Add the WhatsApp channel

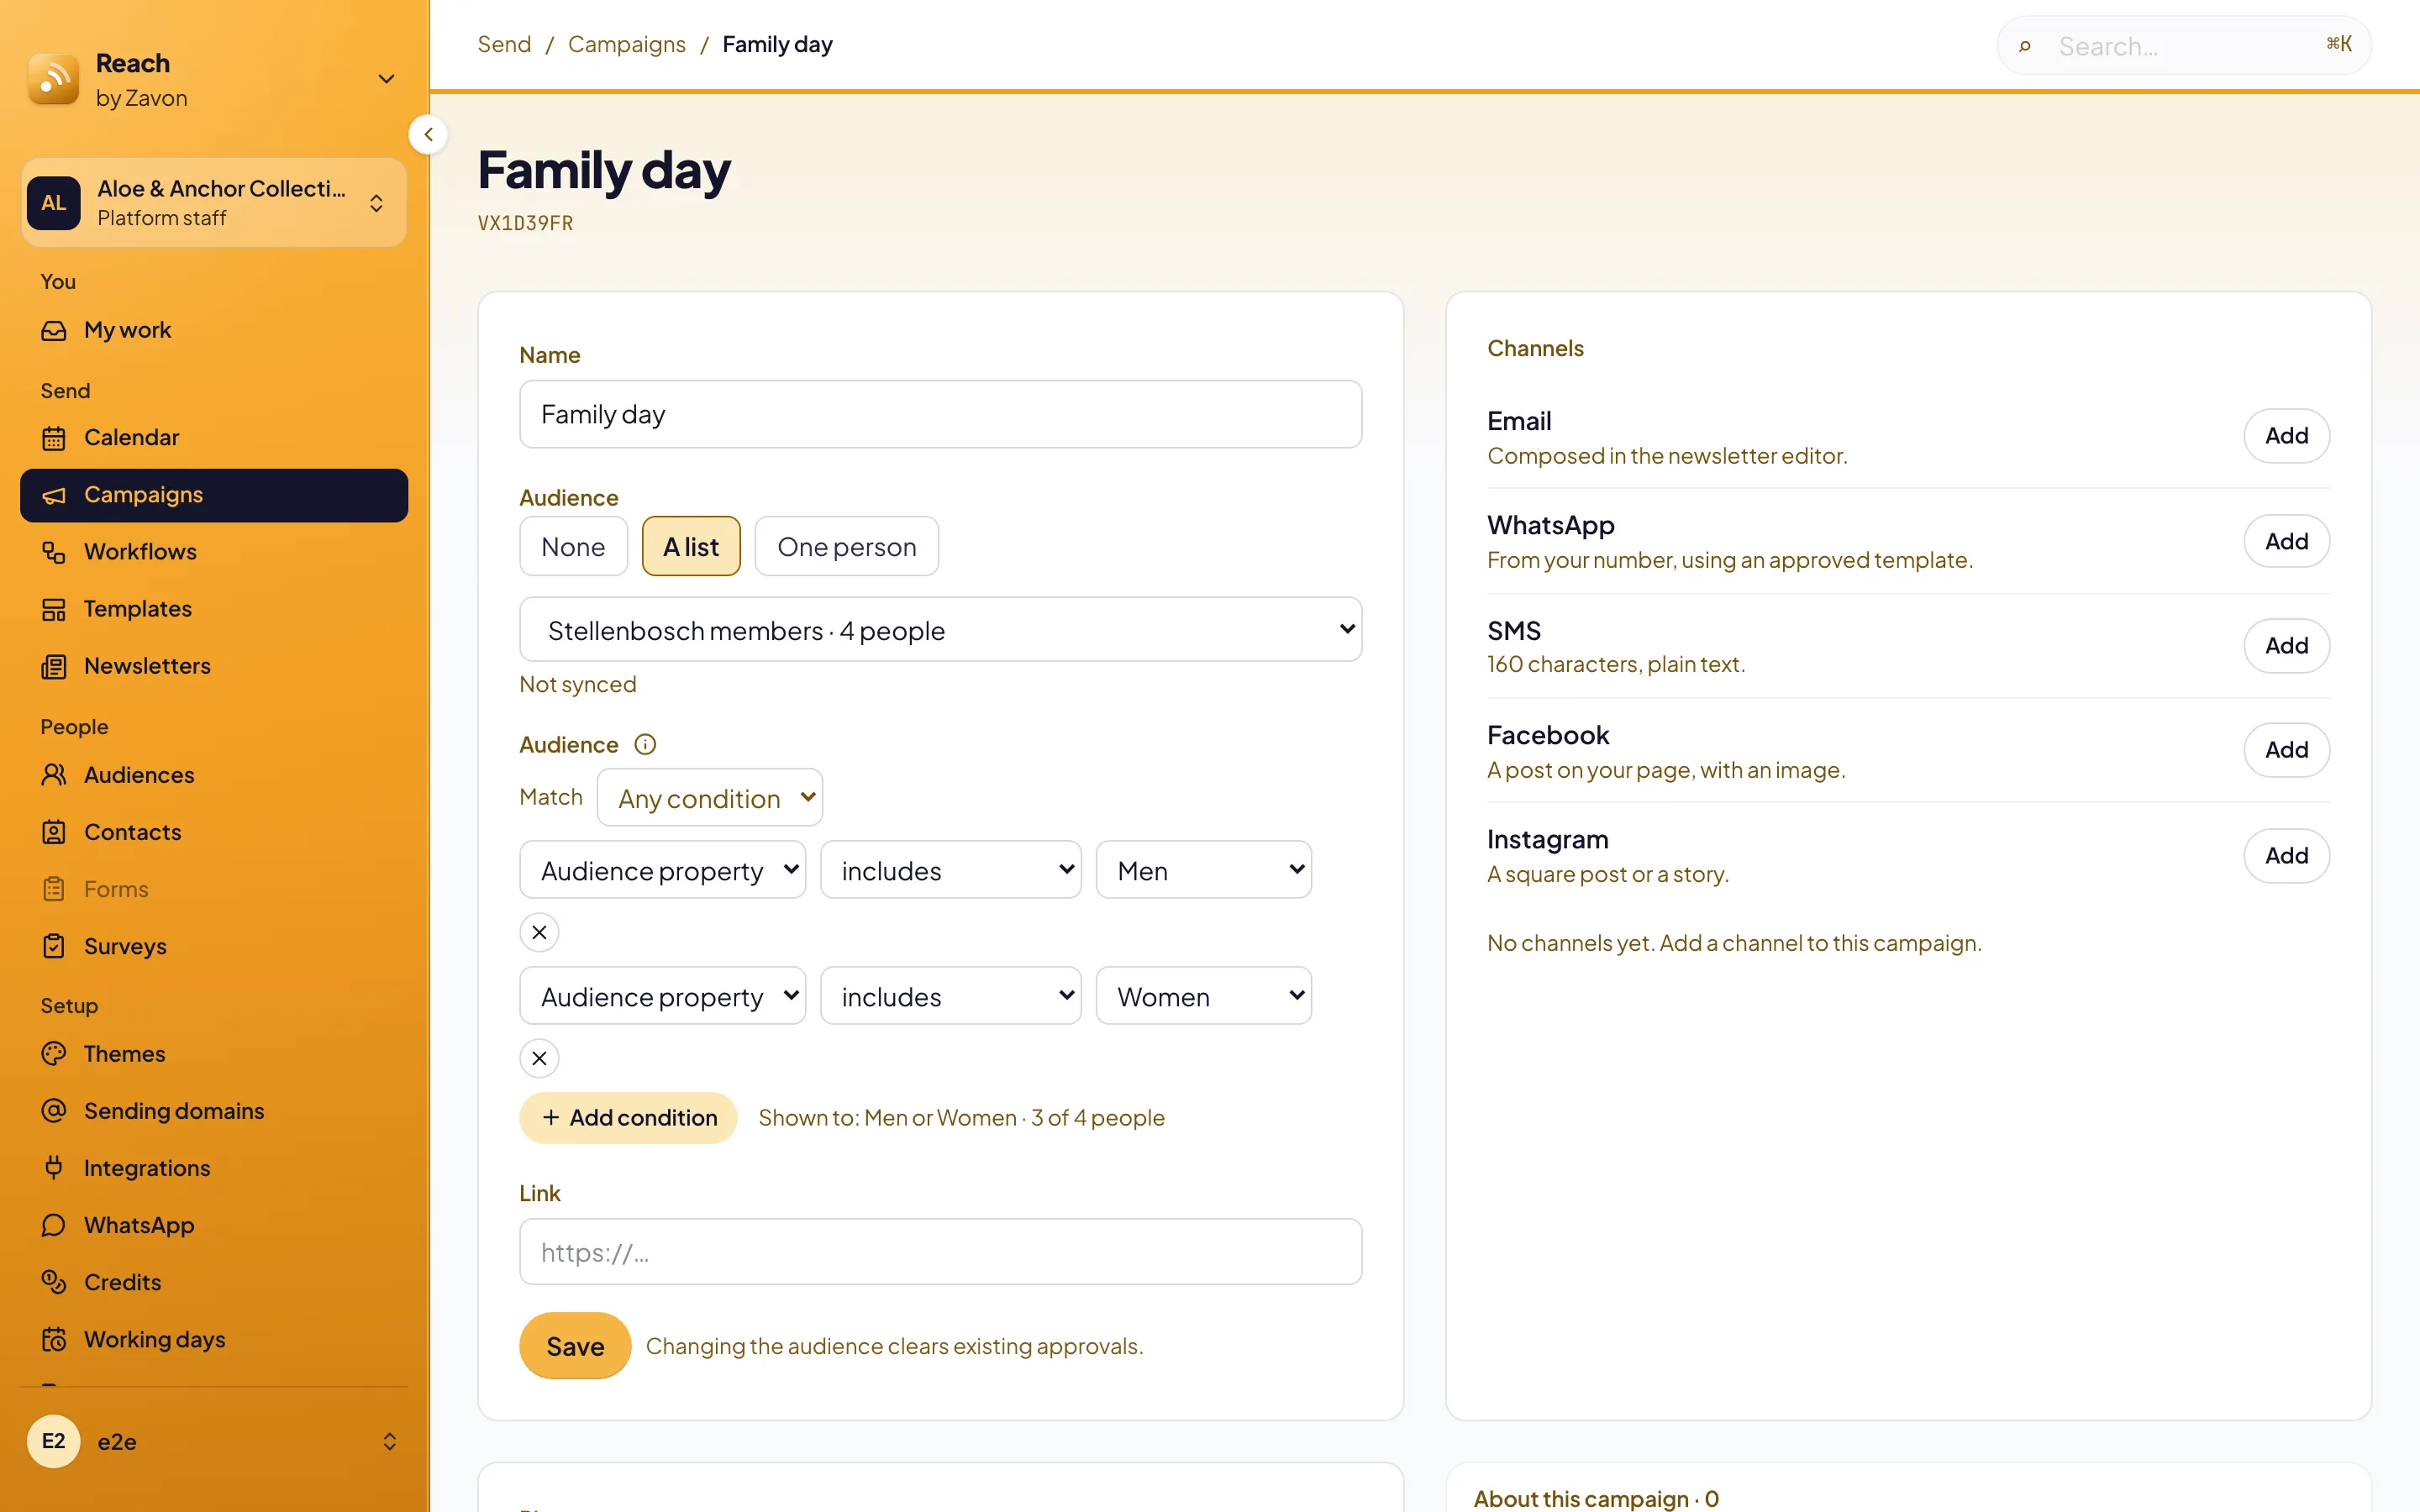click(2286, 541)
